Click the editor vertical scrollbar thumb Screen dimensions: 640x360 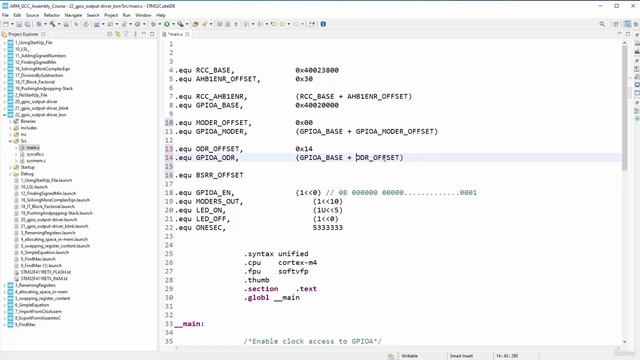[624, 108]
